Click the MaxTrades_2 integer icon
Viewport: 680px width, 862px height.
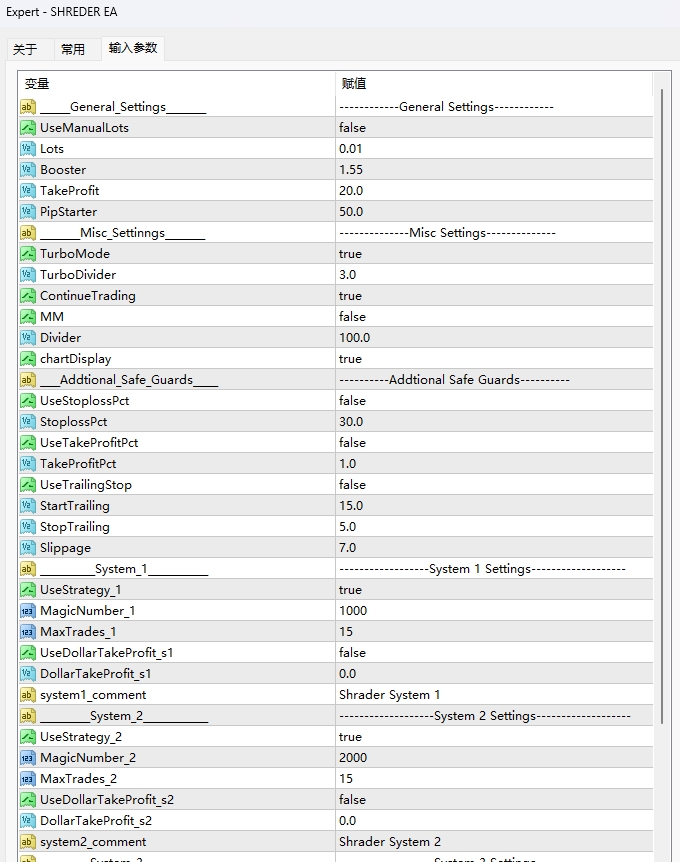(x=28, y=779)
